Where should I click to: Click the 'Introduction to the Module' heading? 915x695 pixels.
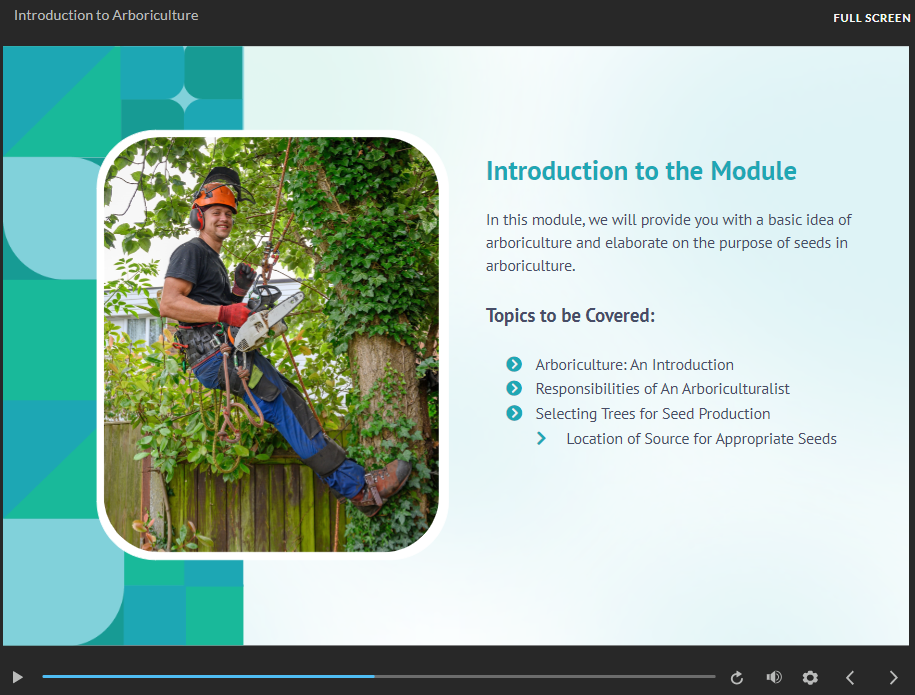641,170
